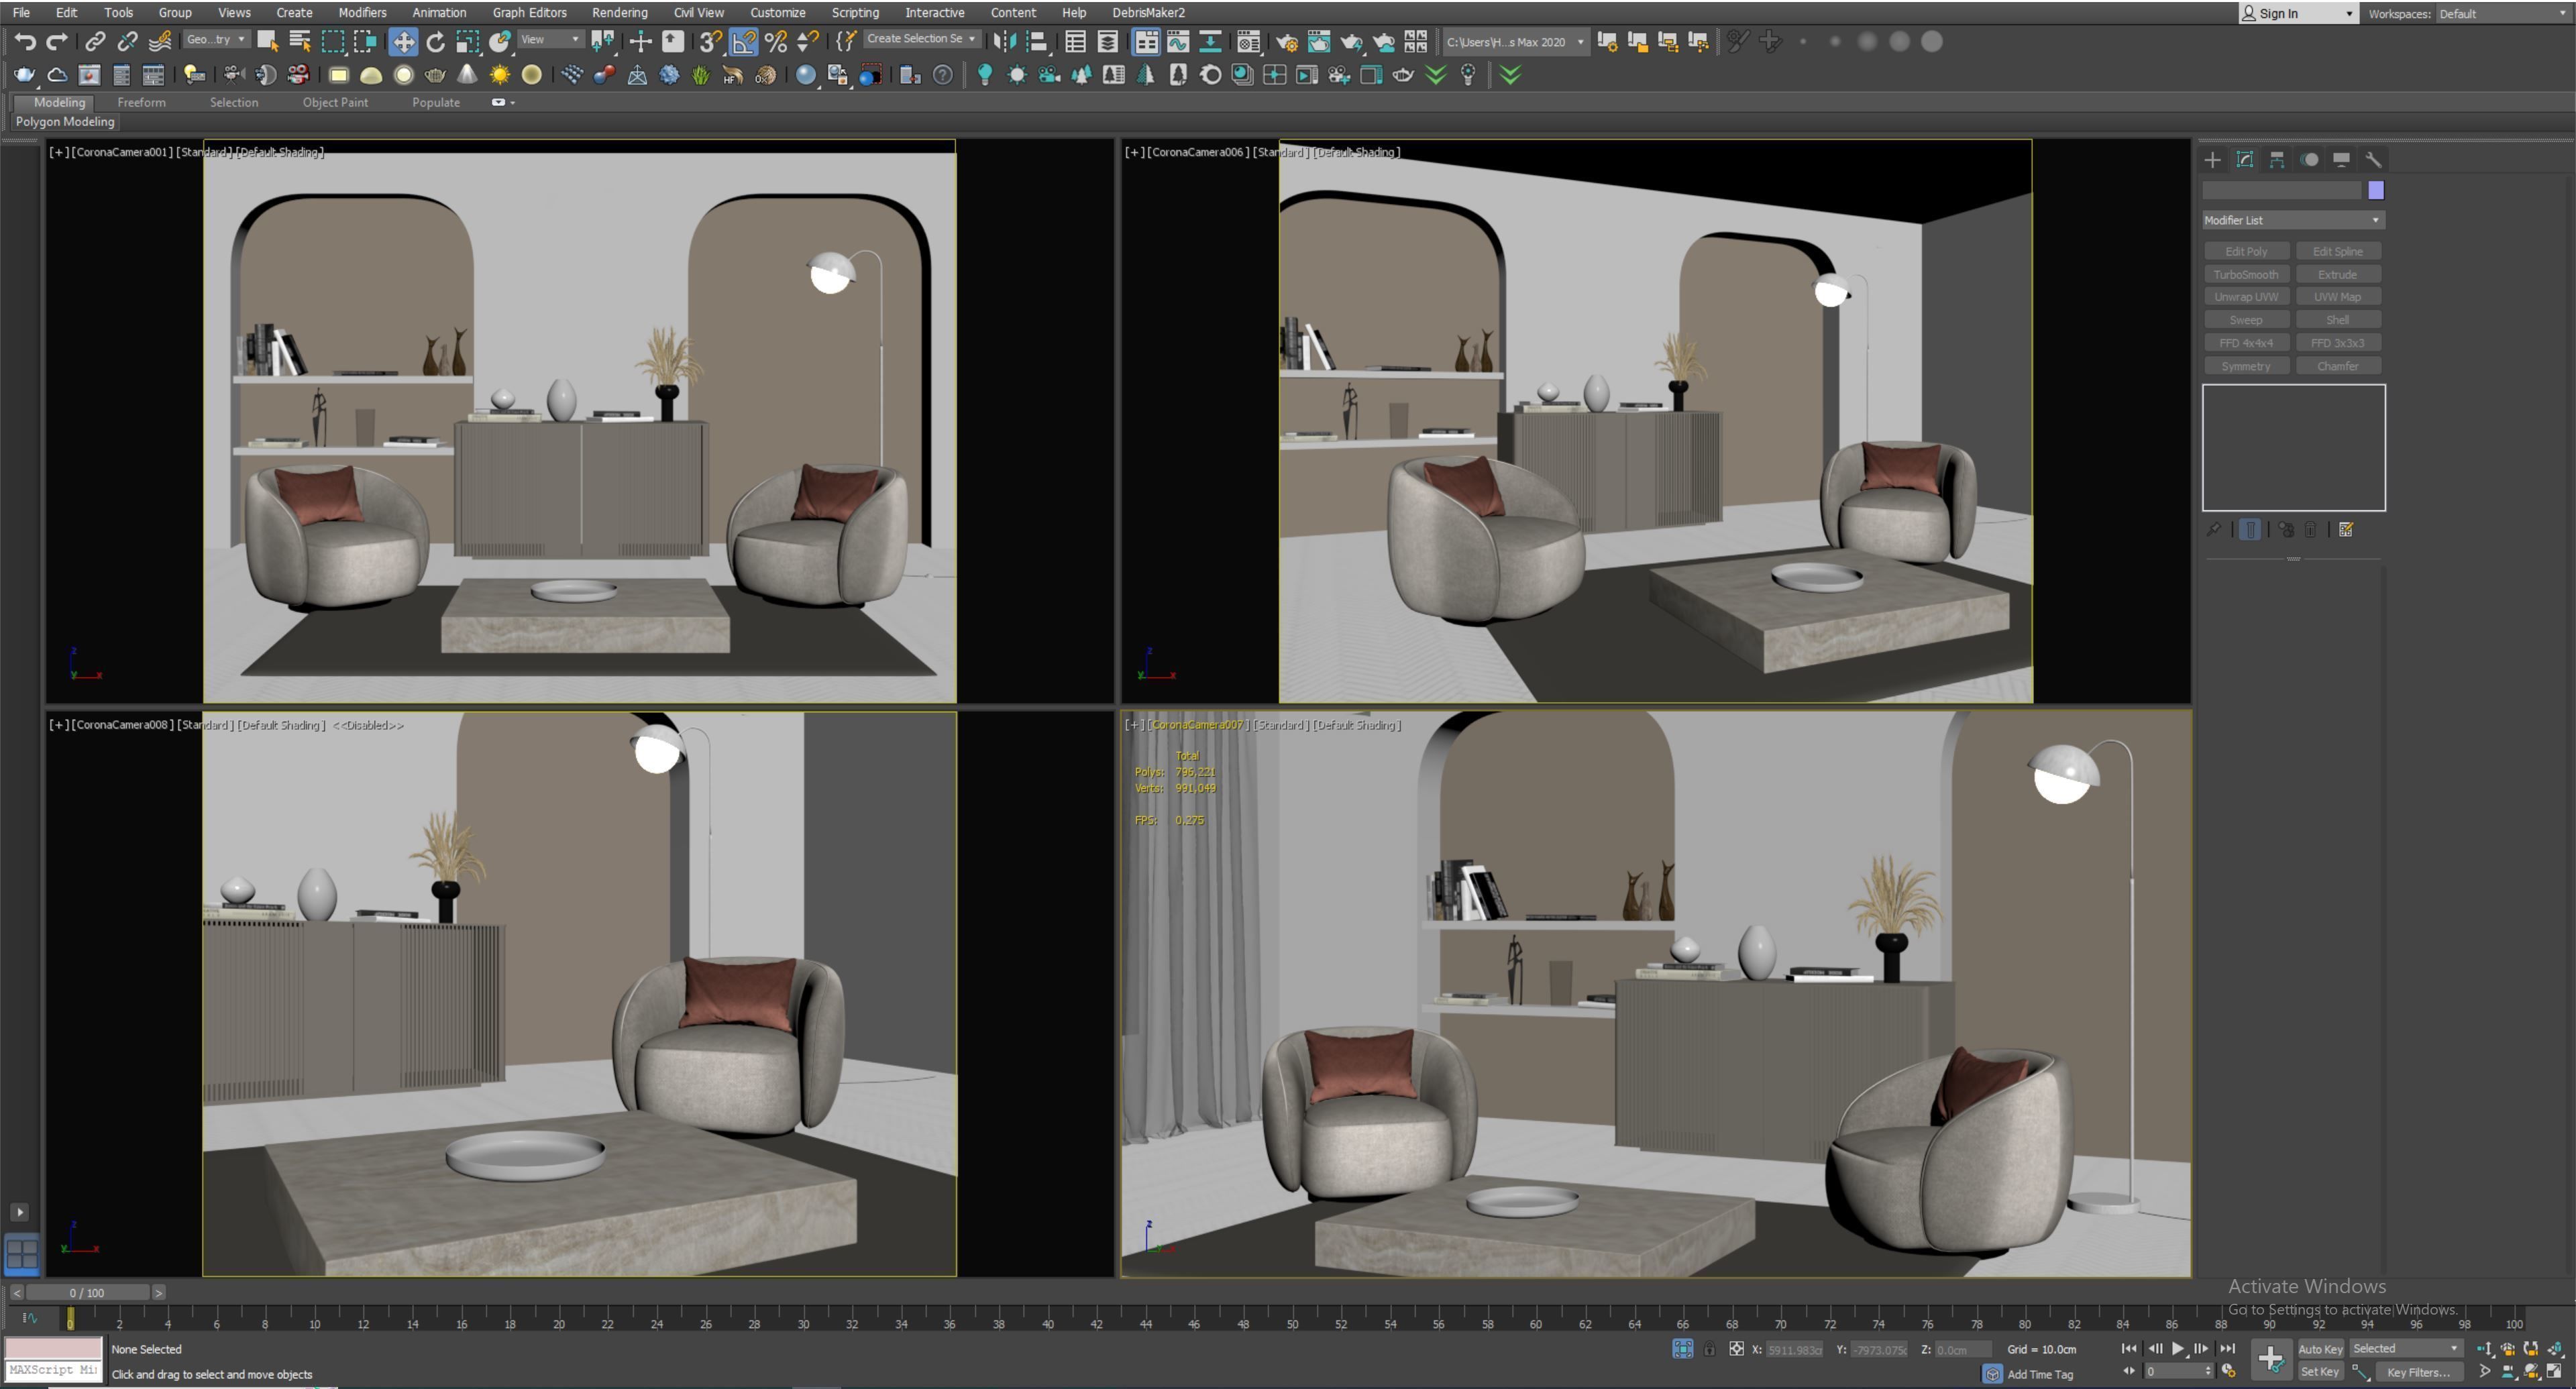Open the Curve Editor icon
The width and height of the screenshot is (2576, 1389).
(x=1178, y=41)
